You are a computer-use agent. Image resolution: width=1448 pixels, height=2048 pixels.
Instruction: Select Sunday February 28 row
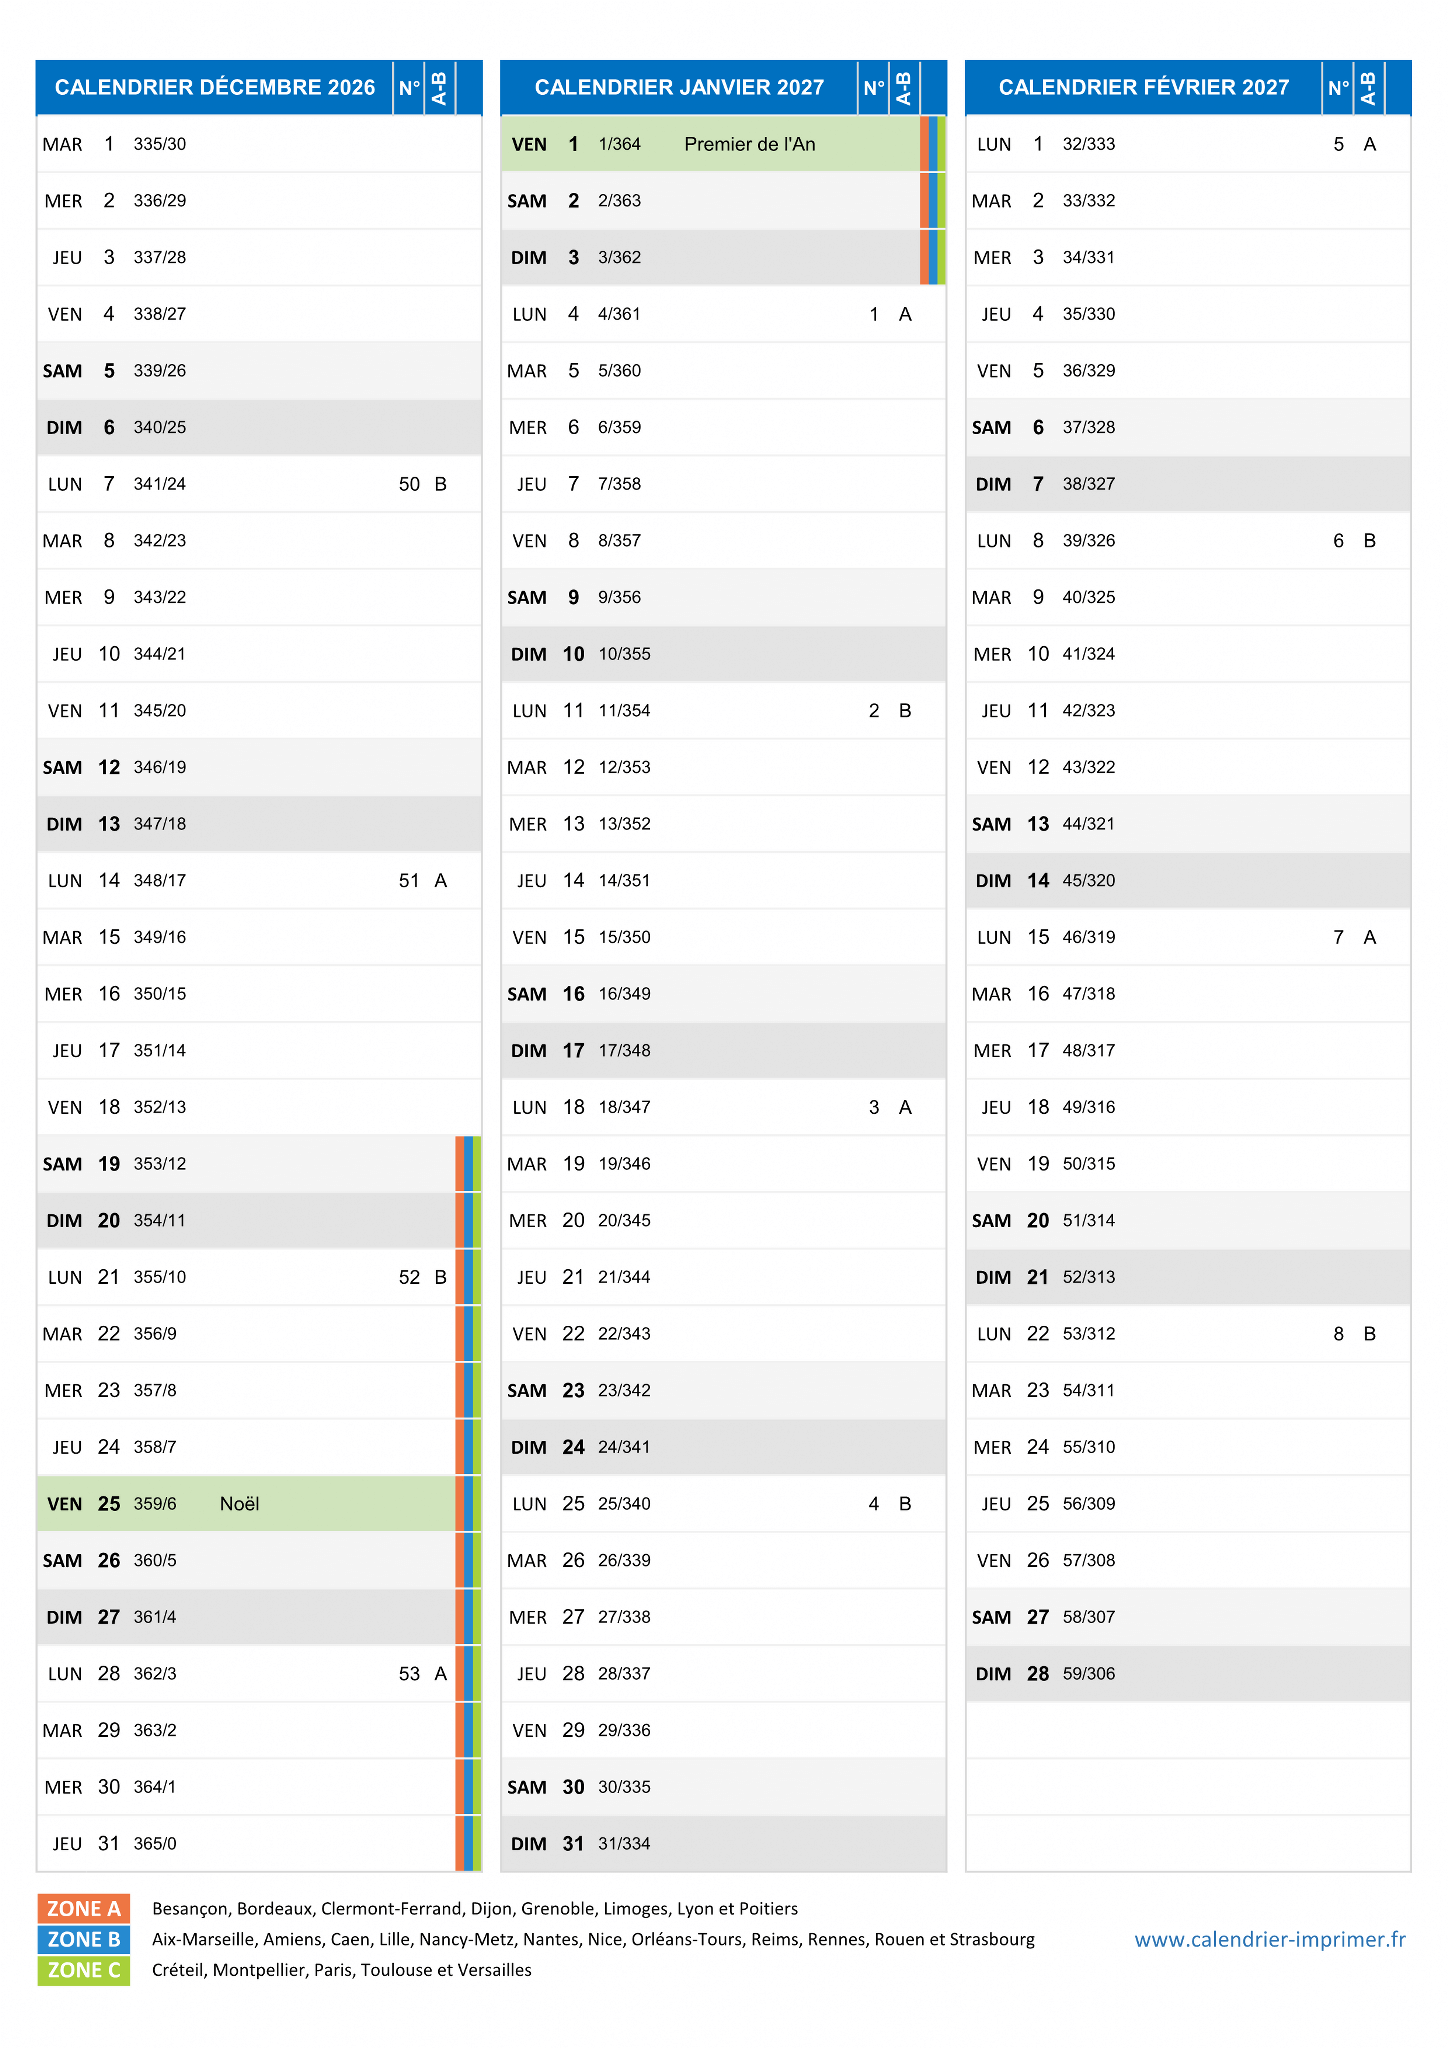click(1188, 1673)
